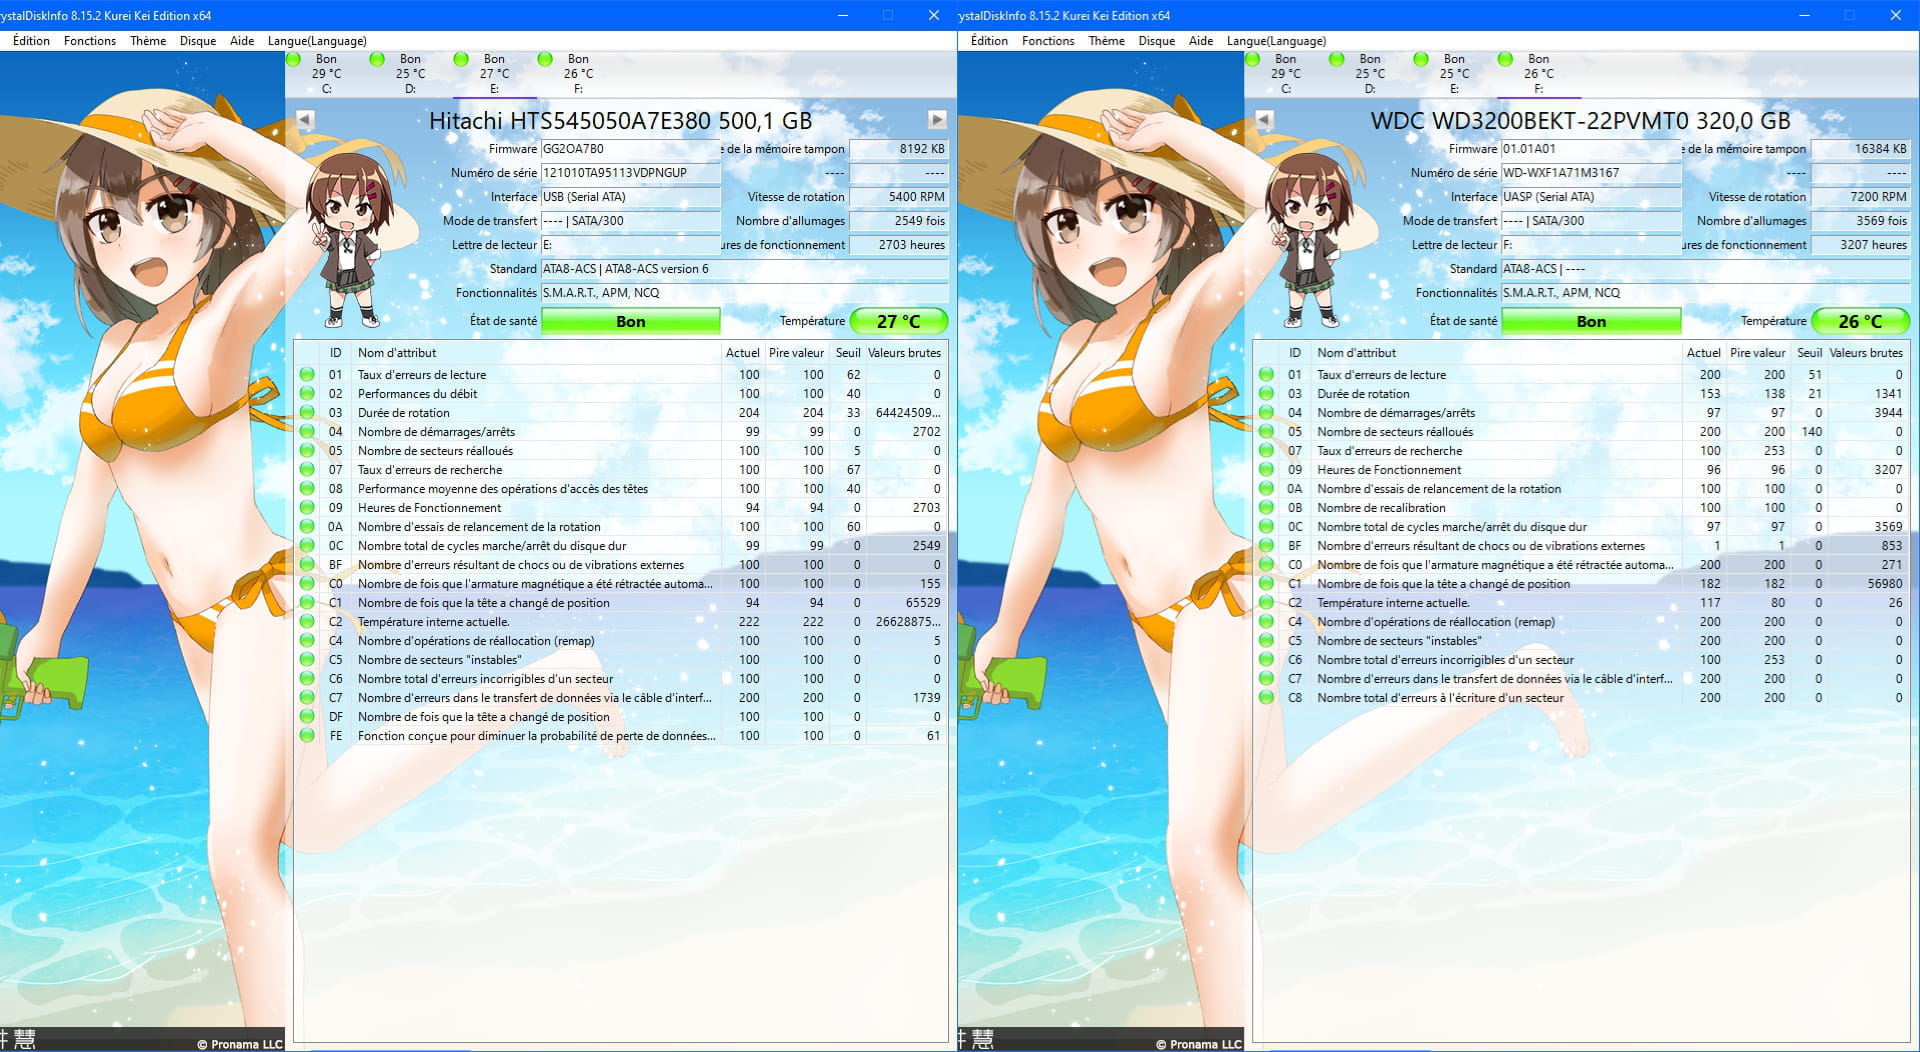Click WDC Interface field UASP (Serial ATA)
The width and height of the screenshot is (1920, 1052).
pyautogui.click(x=1591, y=197)
